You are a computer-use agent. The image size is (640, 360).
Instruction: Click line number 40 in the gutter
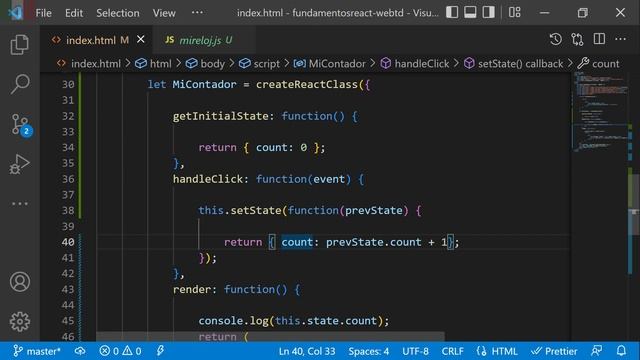point(68,242)
